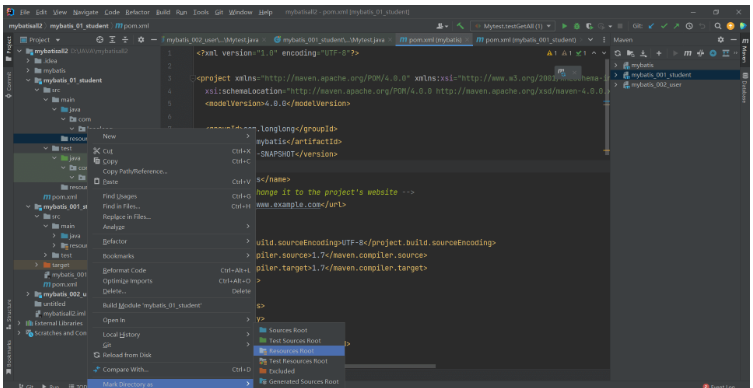Open Bookmarks tool window on left stripe
753x388 pixels.
tap(9, 357)
